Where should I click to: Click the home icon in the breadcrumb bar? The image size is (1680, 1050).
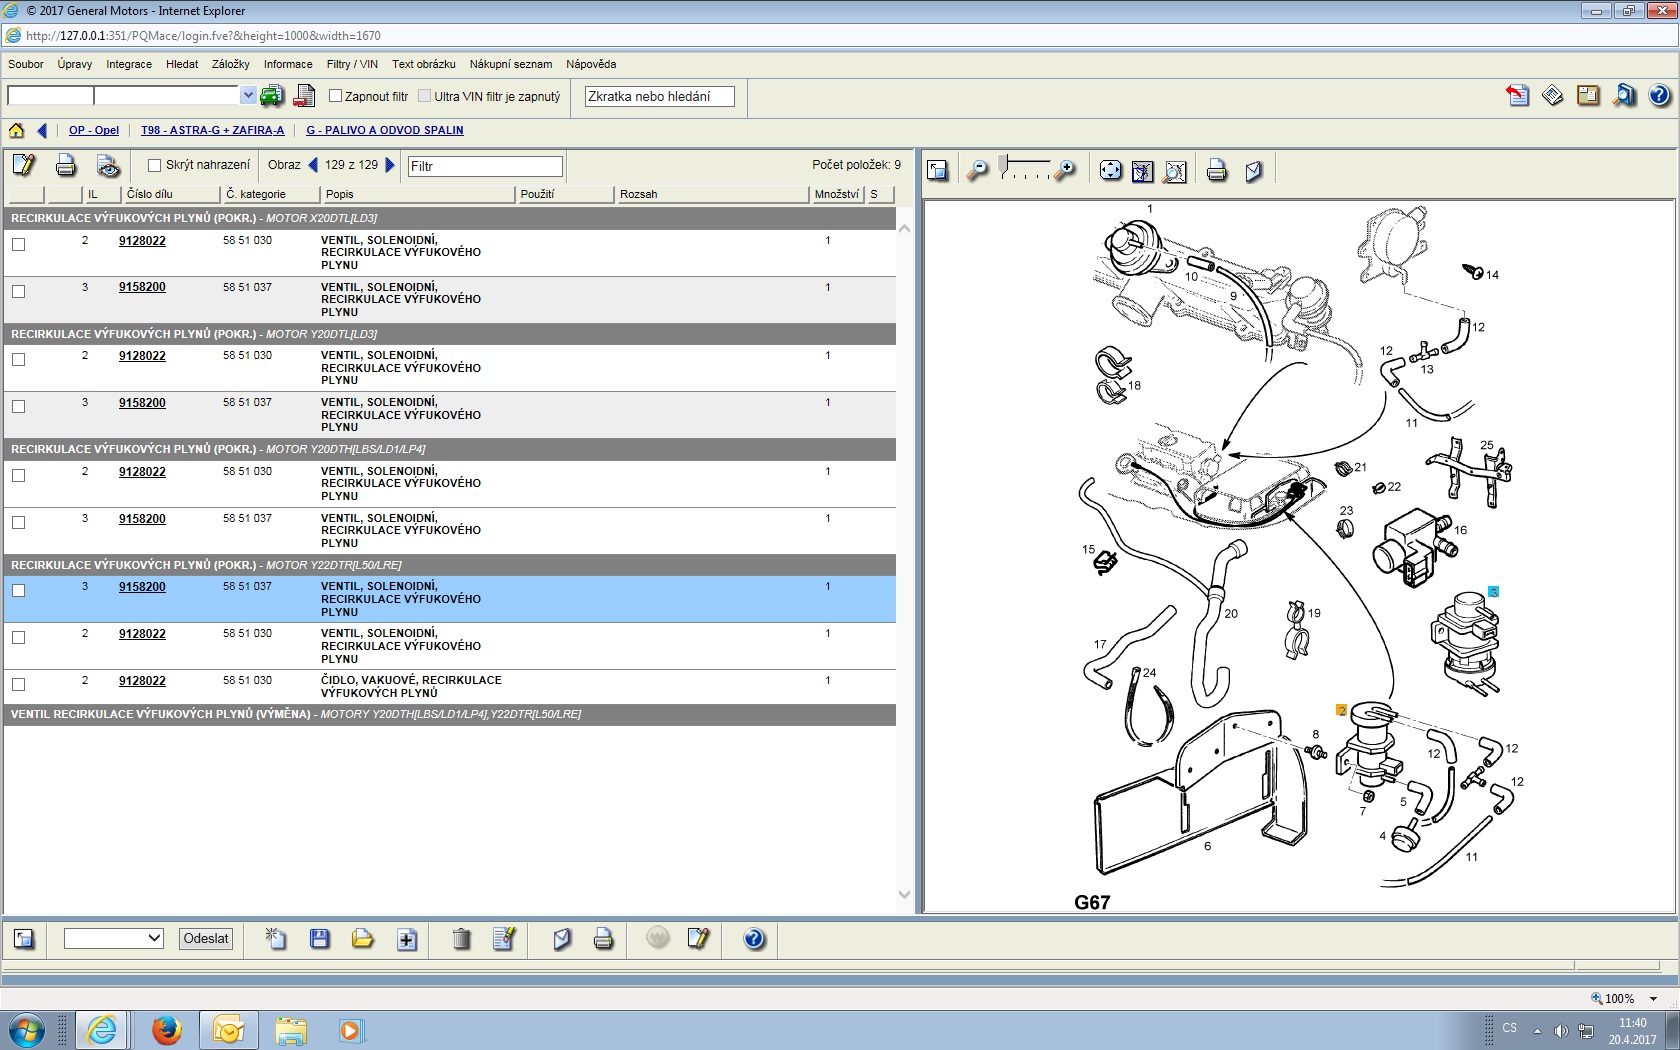[17, 130]
